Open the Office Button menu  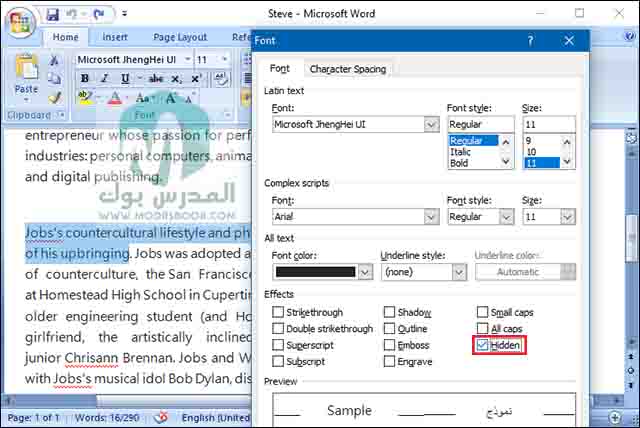(20, 21)
